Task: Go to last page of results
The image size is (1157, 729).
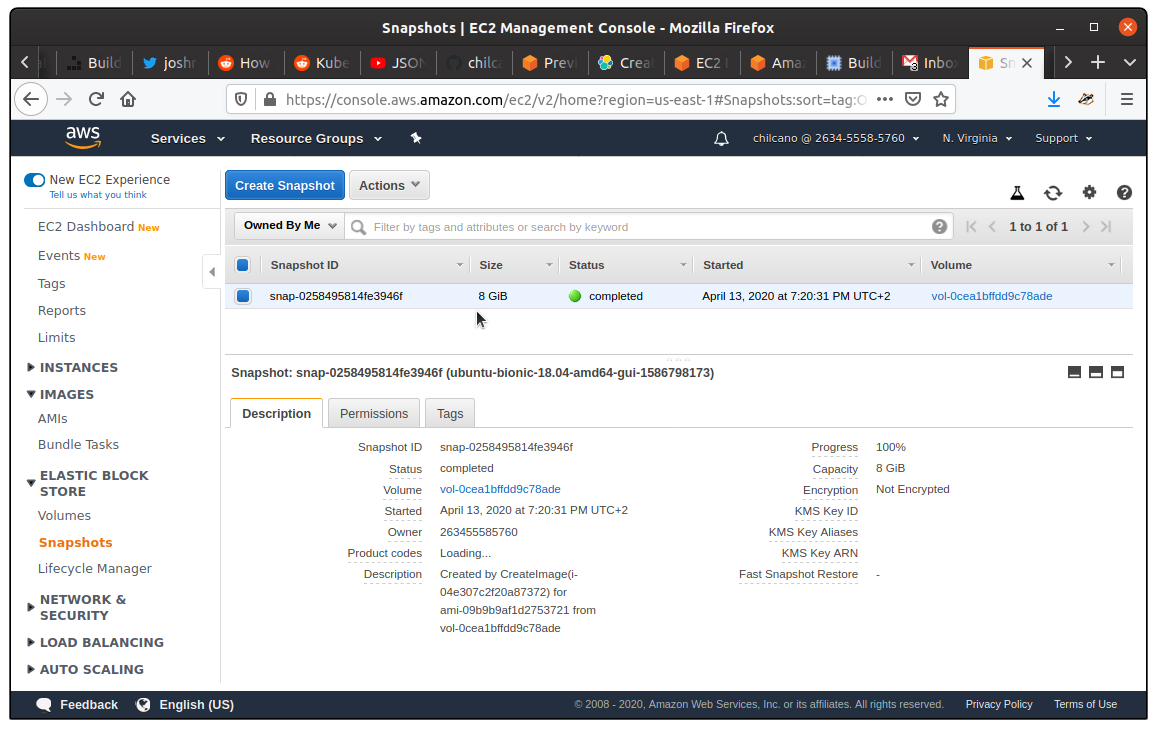Action: pyautogui.click(x=1106, y=227)
